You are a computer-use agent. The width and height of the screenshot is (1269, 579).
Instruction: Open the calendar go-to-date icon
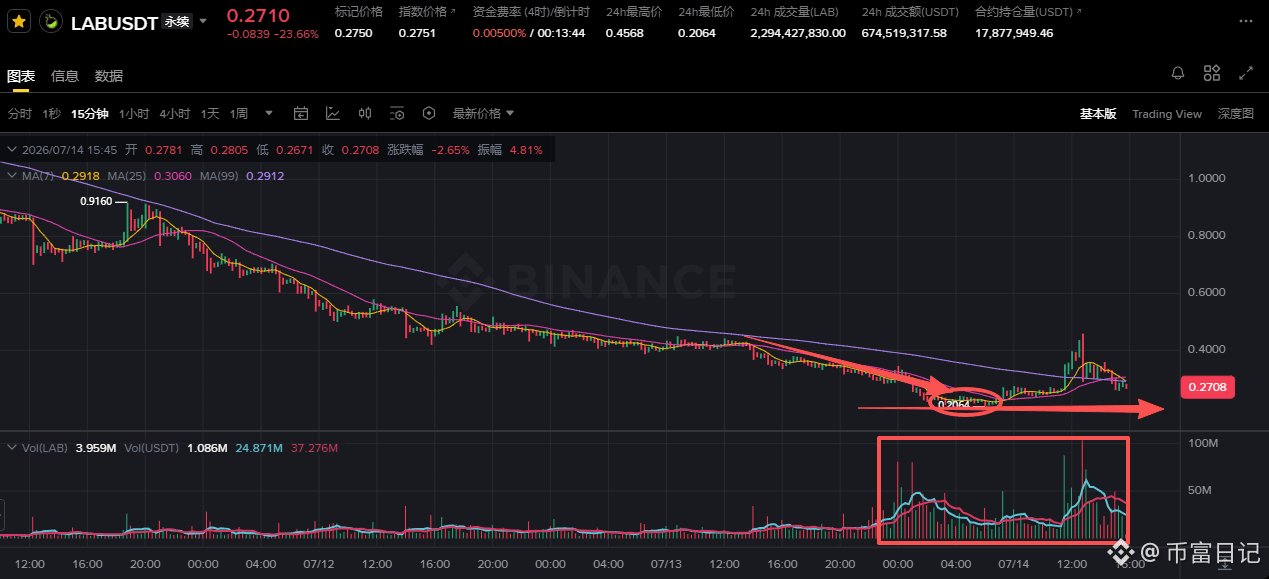coord(300,114)
